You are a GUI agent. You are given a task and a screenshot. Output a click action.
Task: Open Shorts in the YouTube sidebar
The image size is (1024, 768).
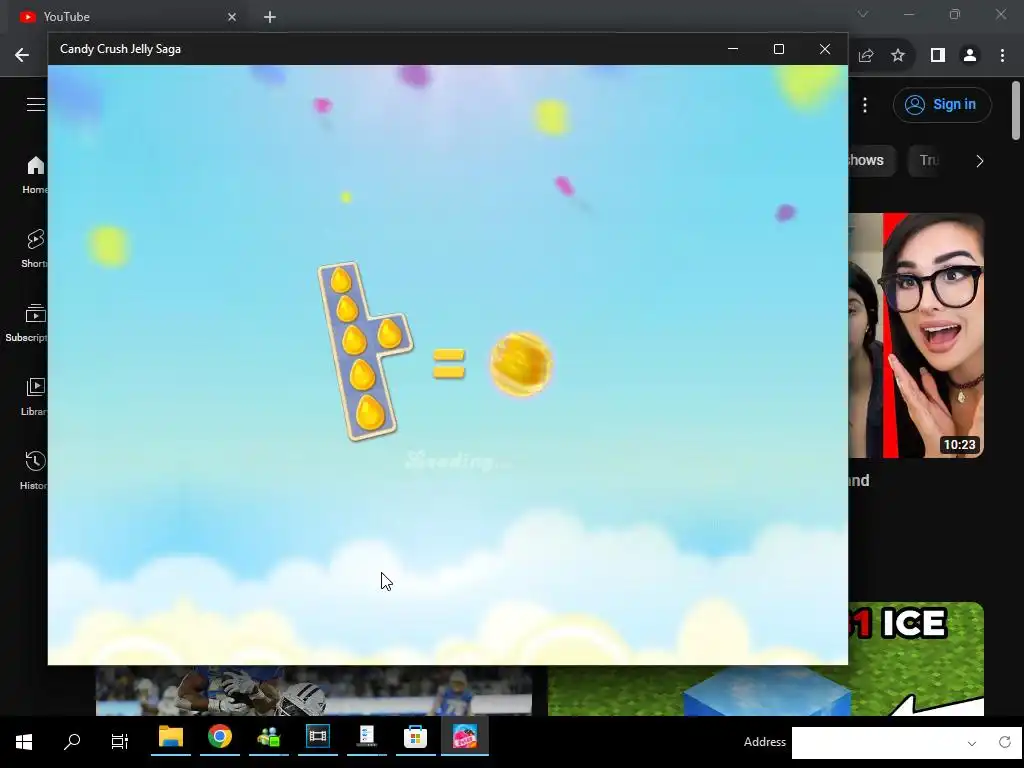point(34,249)
